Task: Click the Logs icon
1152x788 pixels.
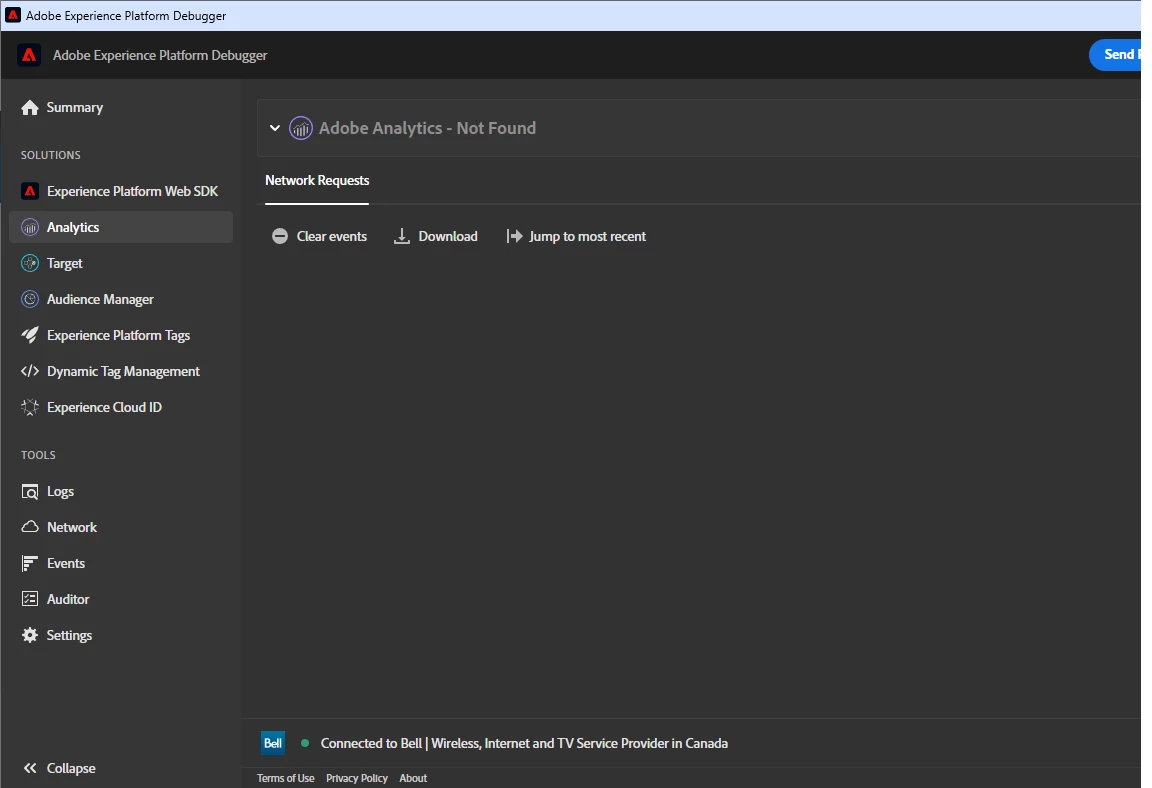Action: tap(29, 492)
